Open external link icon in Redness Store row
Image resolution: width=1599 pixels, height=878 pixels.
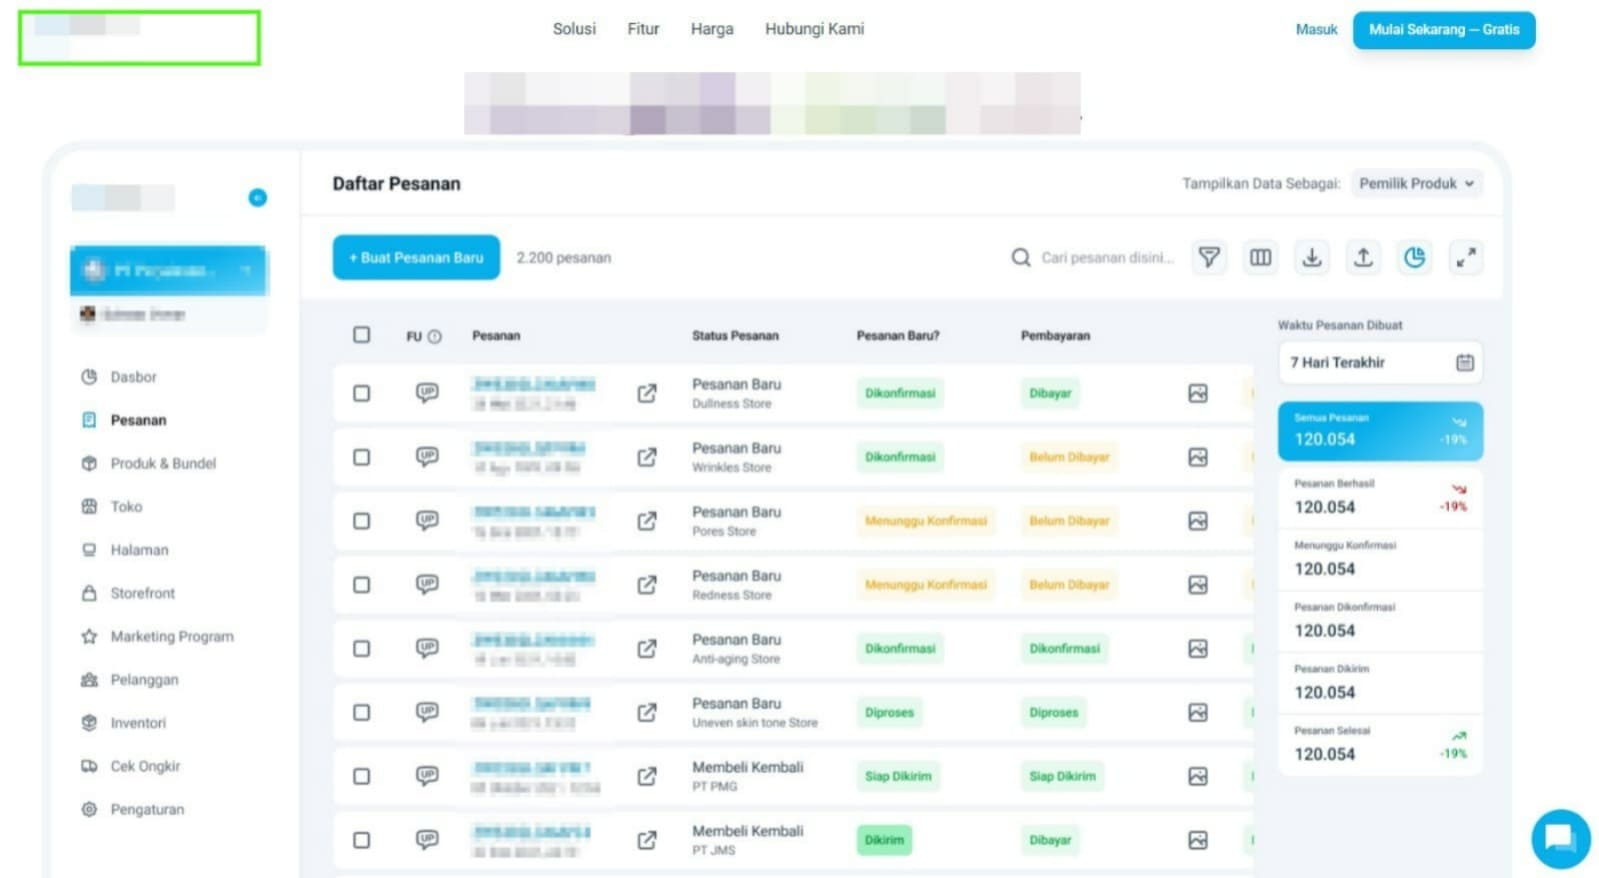point(647,585)
